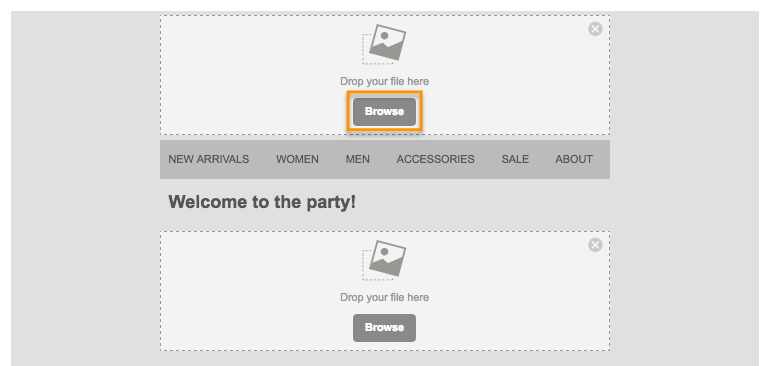This screenshot has width=769, height=366.
Task: Click Browse in the lower image block
Action: [x=384, y=328]
